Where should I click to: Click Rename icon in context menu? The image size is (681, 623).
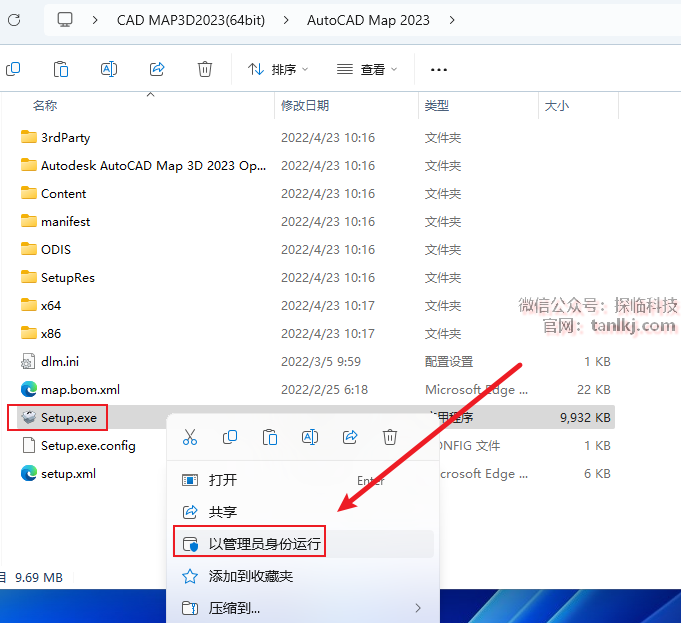pos(310,437)
